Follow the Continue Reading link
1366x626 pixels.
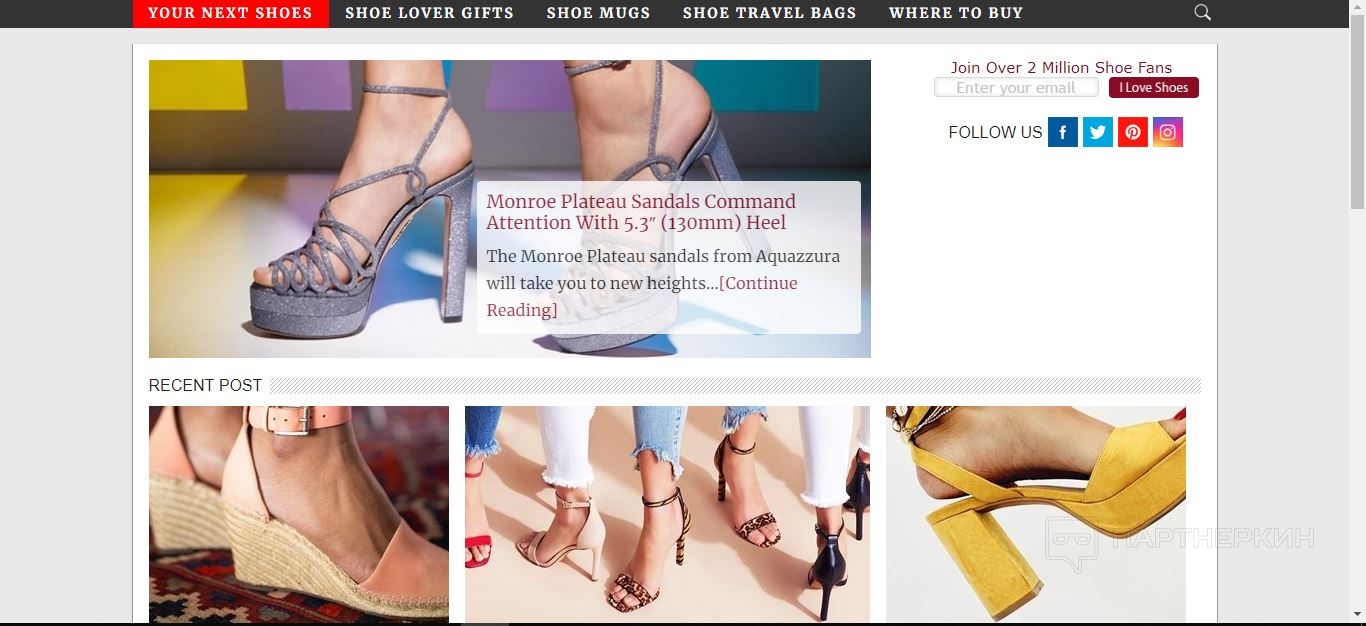coord(642,296)
